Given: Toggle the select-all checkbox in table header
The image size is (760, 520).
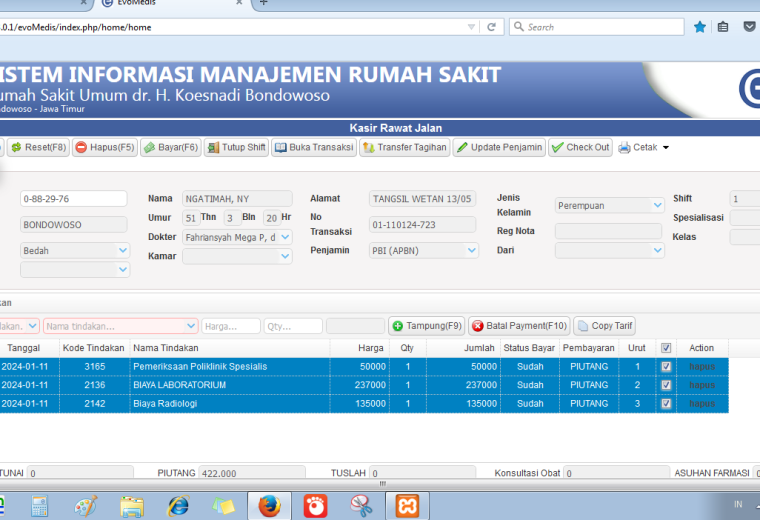Looking at the screenshot, I should (666, 348).
